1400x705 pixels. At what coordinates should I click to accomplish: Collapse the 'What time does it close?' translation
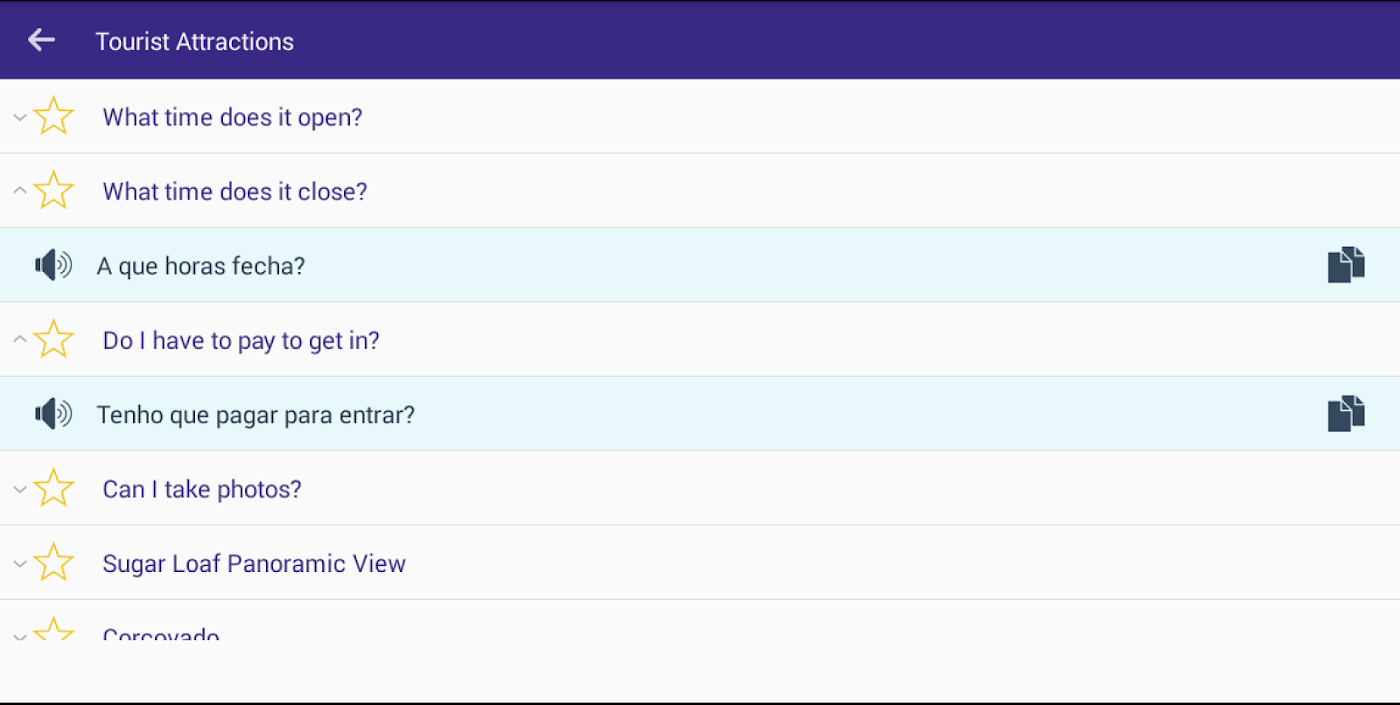click(19, 190)
